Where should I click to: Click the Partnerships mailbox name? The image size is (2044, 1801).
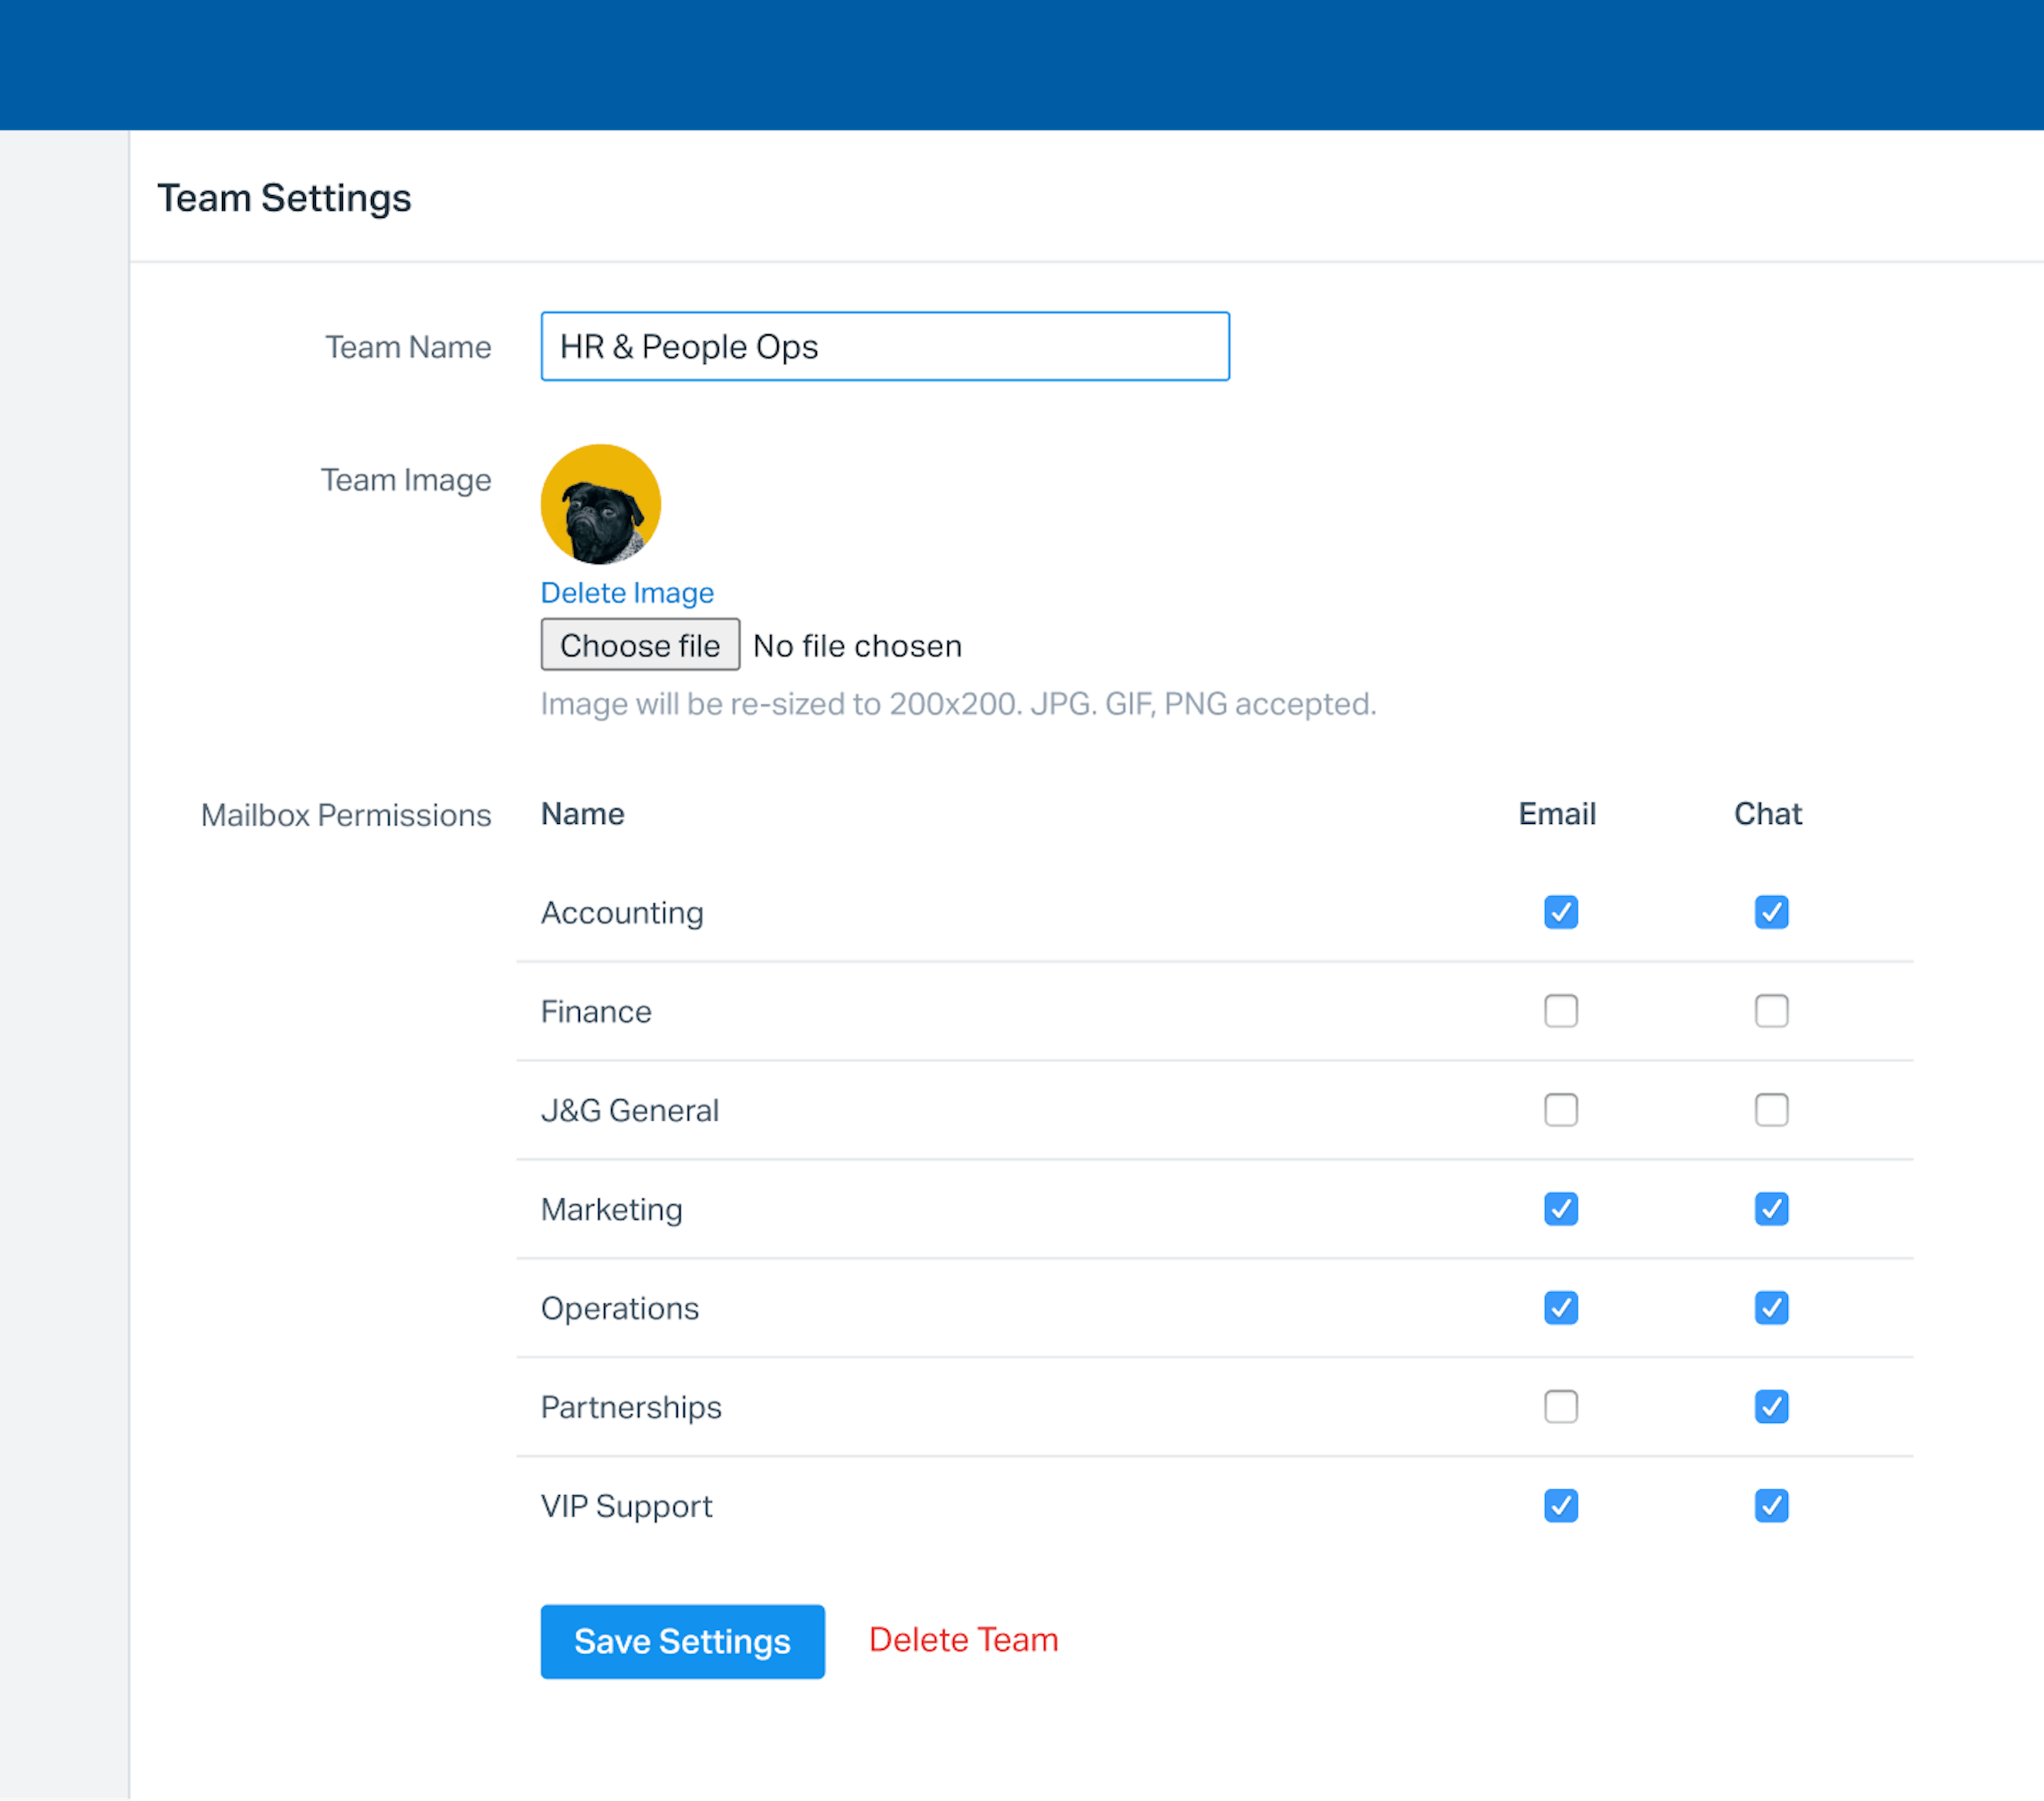(x=631, y=1408)
